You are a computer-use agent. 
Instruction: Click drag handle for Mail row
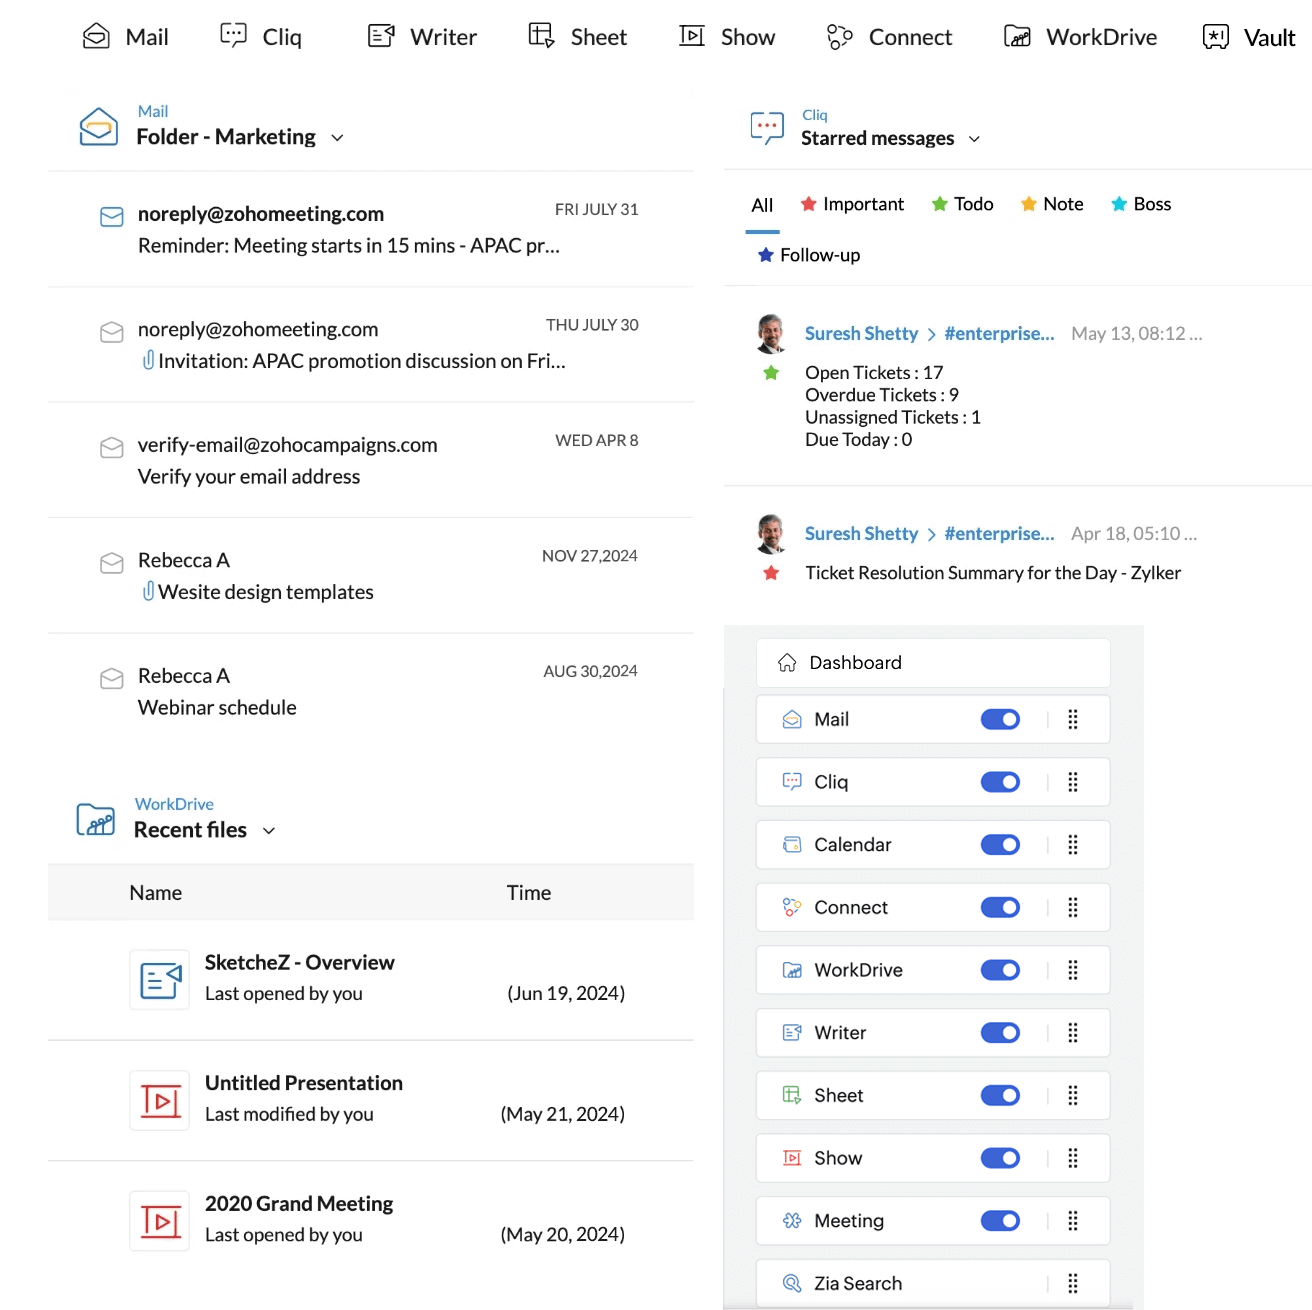pyautogui.click(x=1073, y=719)
